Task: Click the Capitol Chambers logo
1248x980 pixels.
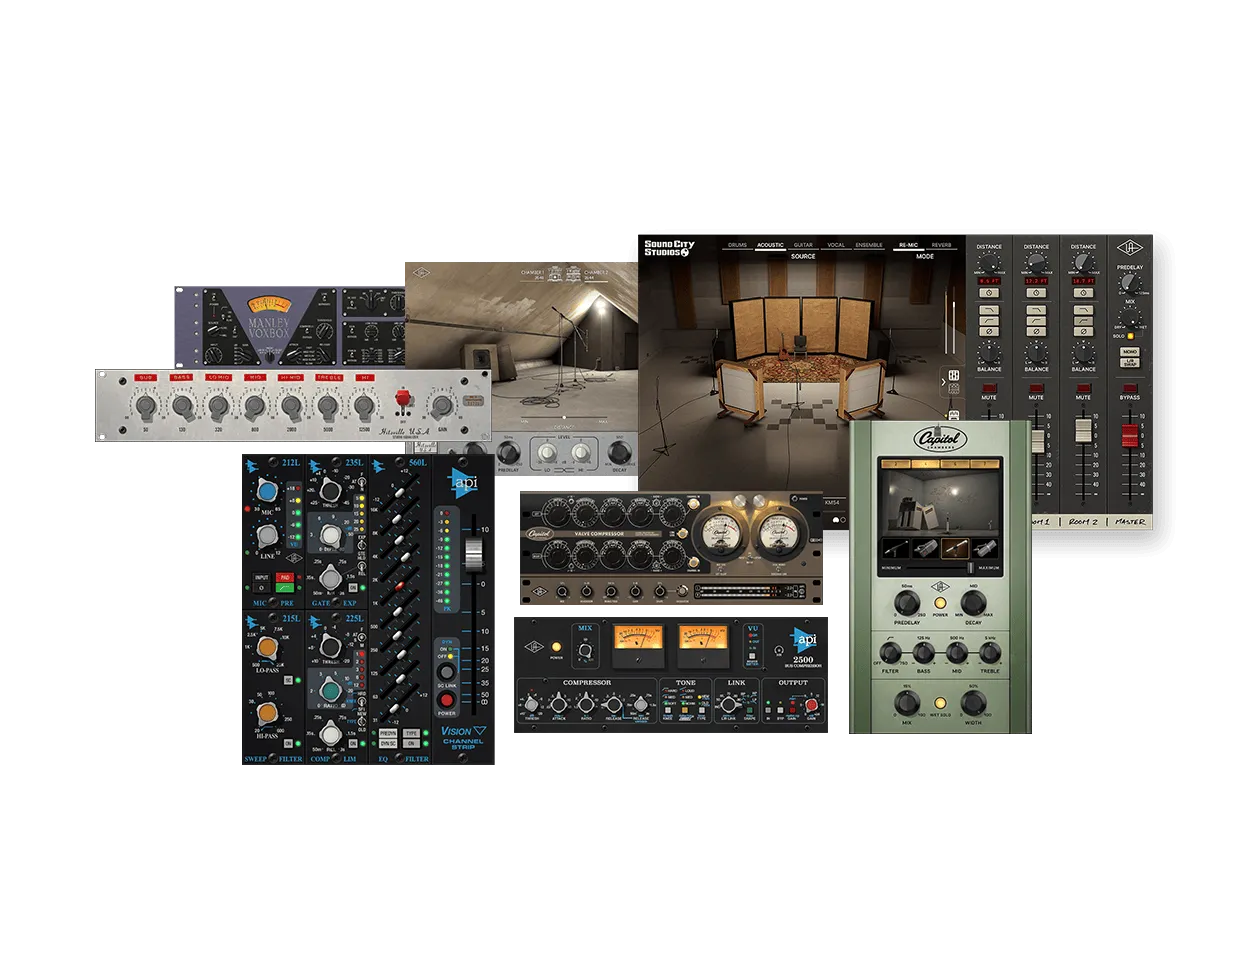Action: 940,438
